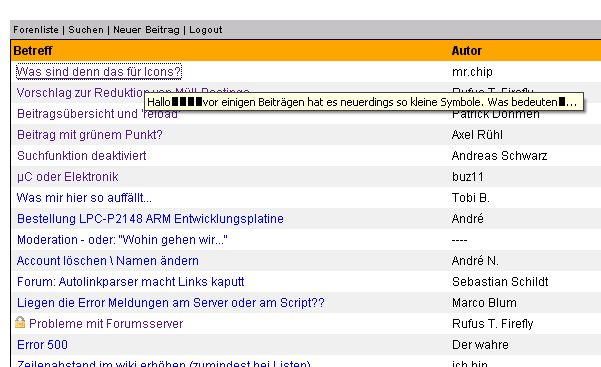The image size is (601, 367).
Task: Open thread 'Bestellung LPC-P2148 ARM Entwicklungsplatine'
Action: point(150,219)
